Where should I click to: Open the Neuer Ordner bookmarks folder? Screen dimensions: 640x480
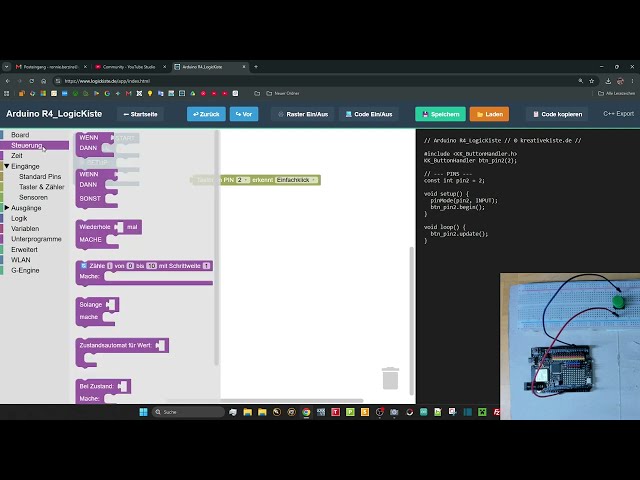[x=283, y=93]
